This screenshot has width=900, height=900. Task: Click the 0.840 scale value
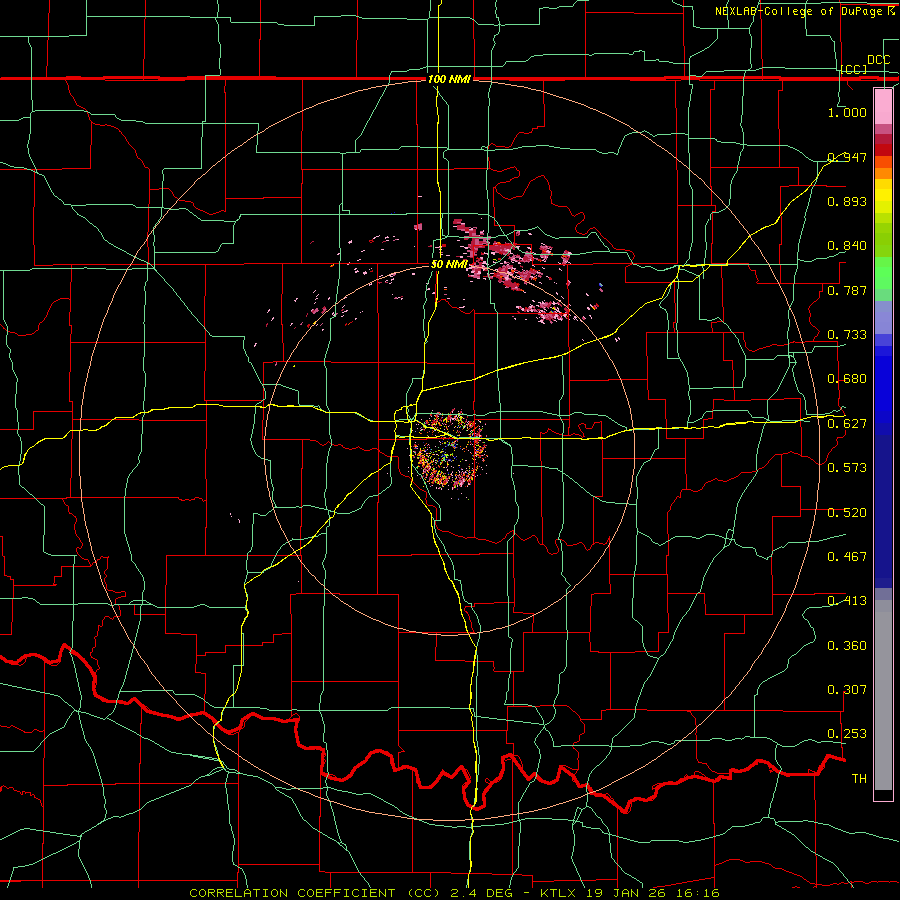(x=847, y=246)
